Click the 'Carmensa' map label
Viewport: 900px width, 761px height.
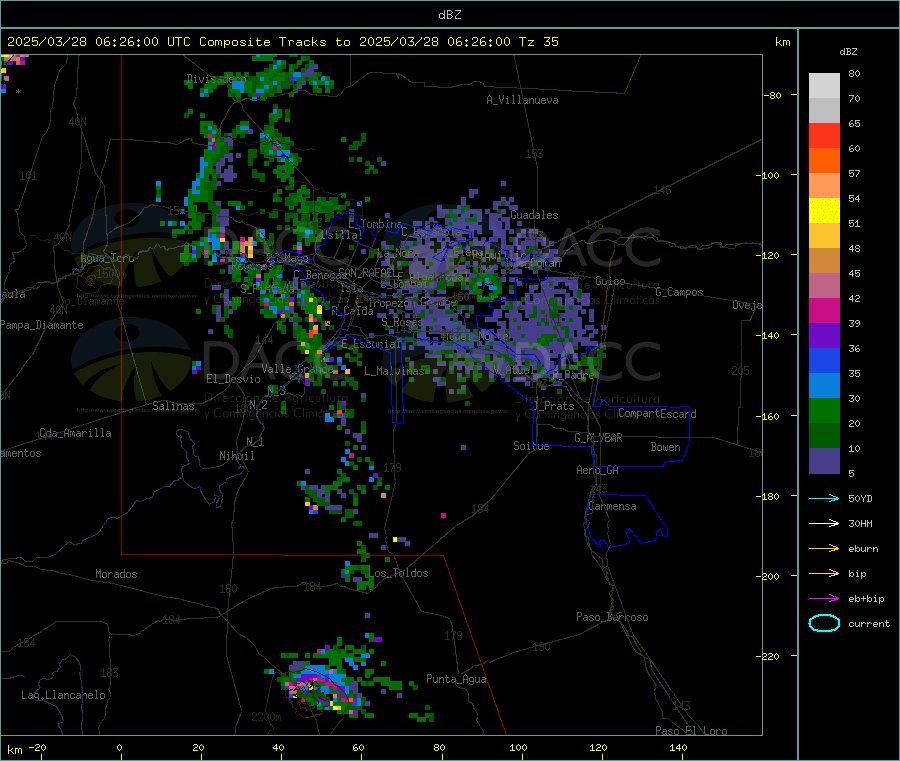click(612, 506)
